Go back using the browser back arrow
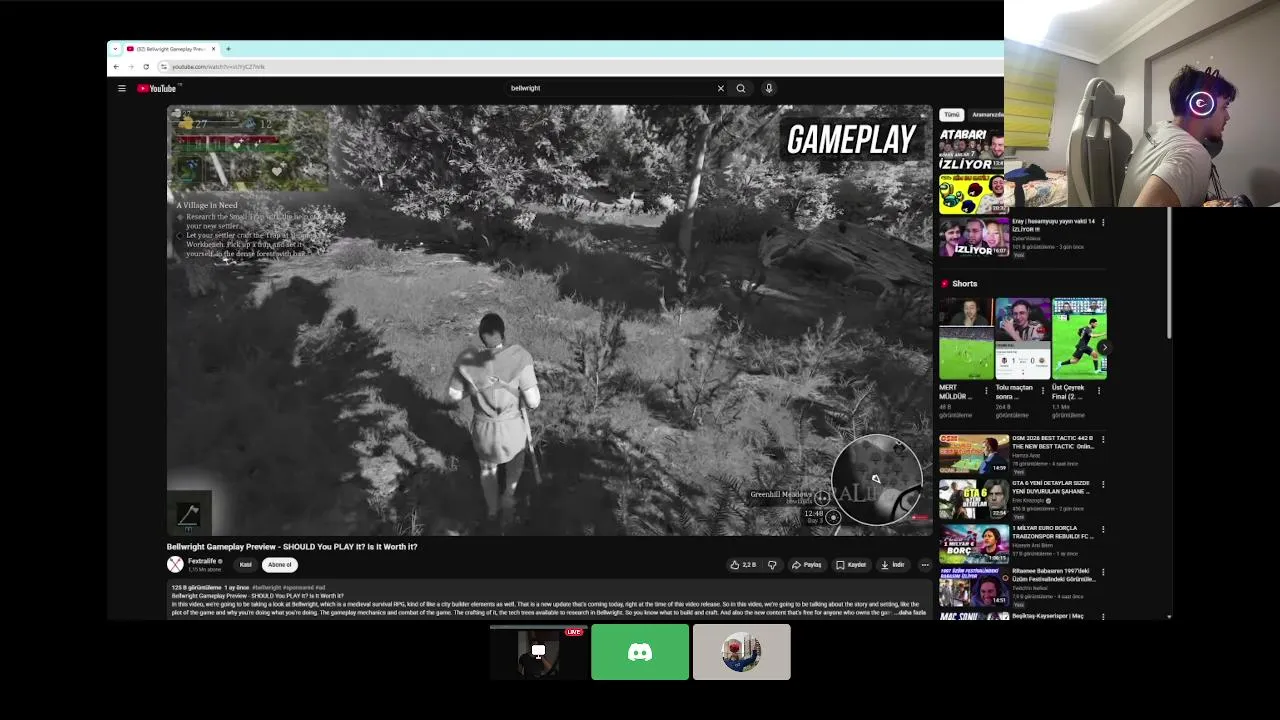The height and width of the screenshot is (720, 1280). (116, 67)
